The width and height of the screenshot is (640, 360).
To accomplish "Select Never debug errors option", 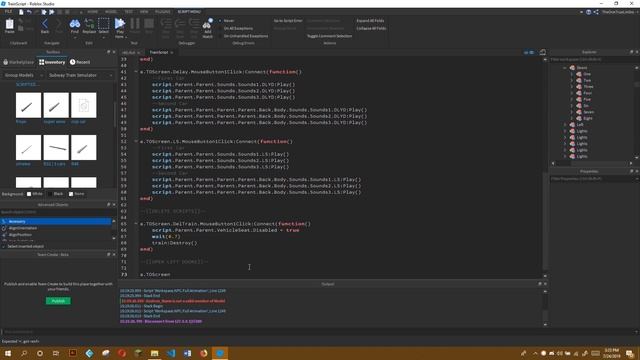I will click(227, 20).
